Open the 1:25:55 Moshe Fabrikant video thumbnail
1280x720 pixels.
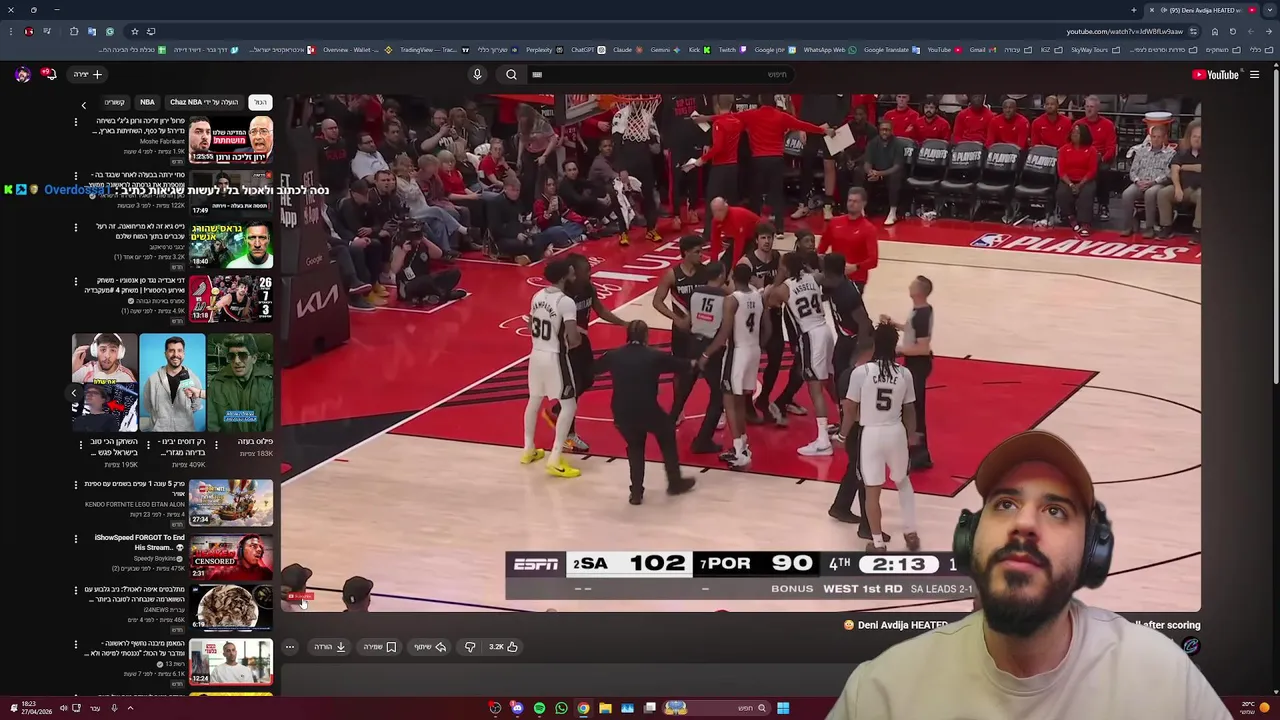coord(231,139)
